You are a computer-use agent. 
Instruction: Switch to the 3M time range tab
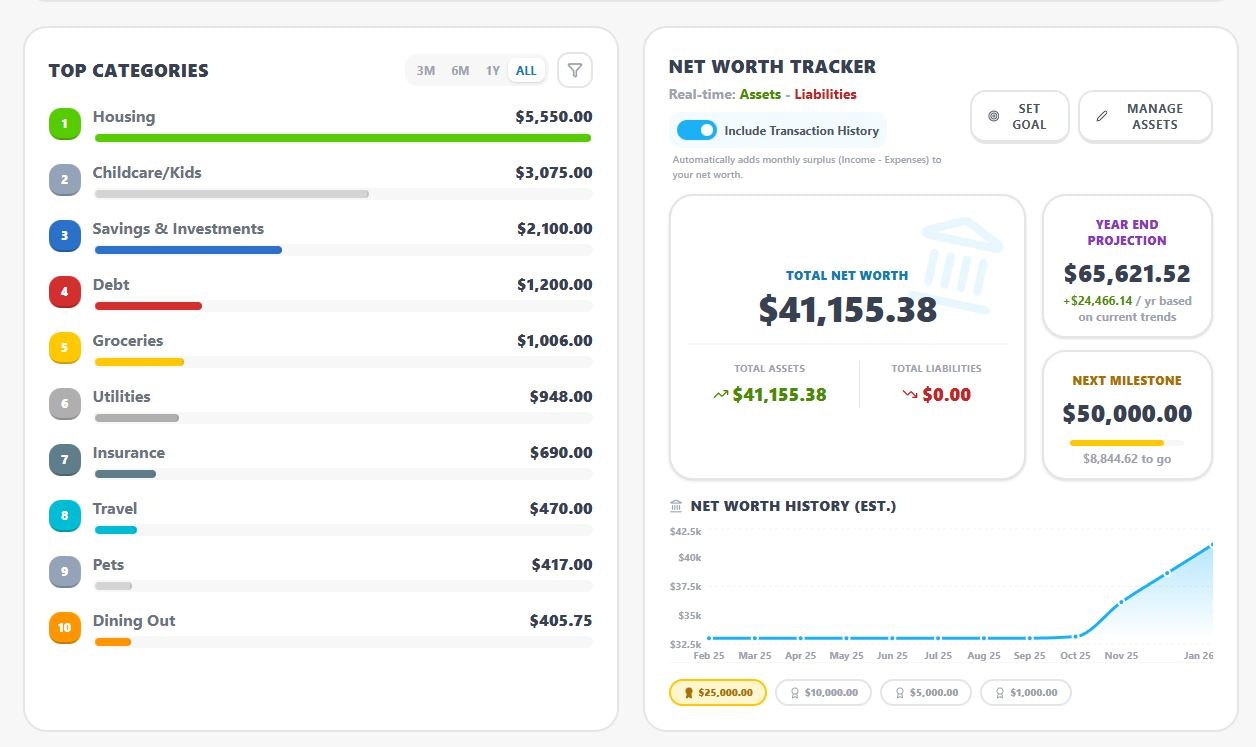pyautogui.click(x=425, y=70)
